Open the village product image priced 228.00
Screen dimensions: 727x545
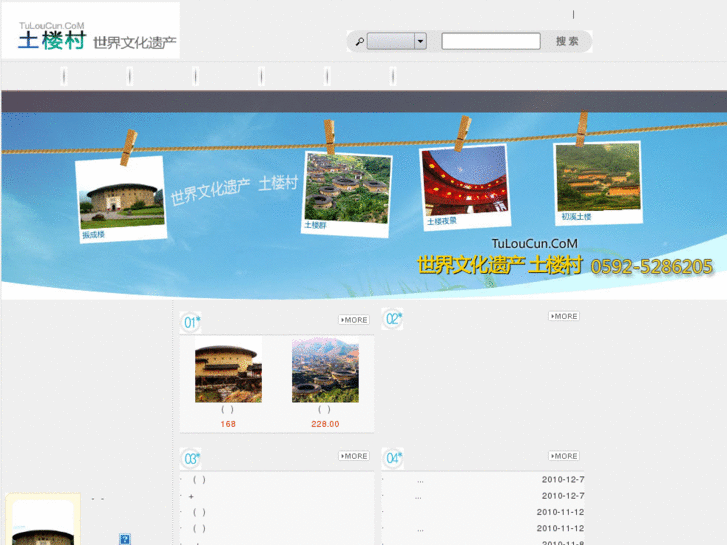(x=325, y=370)
